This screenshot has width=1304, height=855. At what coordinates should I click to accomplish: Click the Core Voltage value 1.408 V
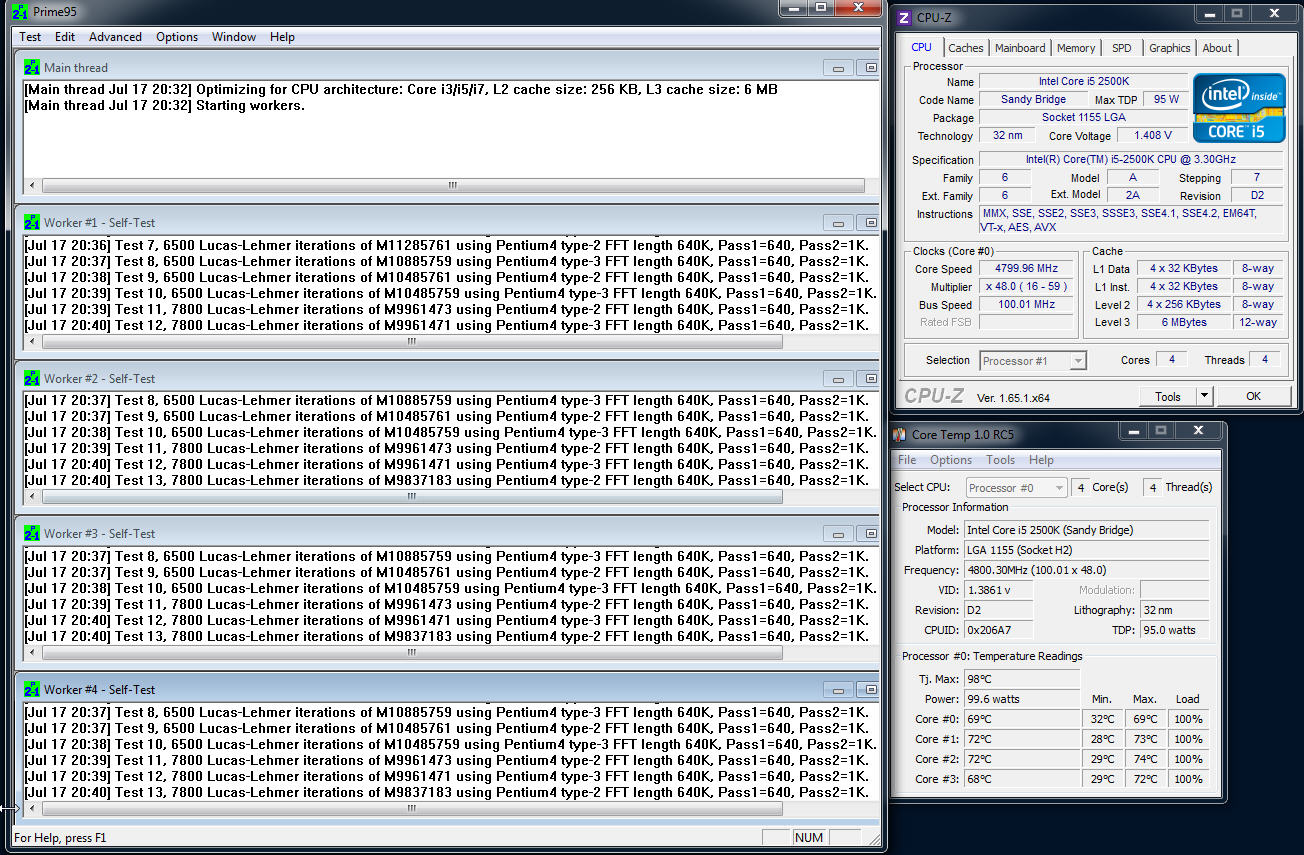(1152, 135)
